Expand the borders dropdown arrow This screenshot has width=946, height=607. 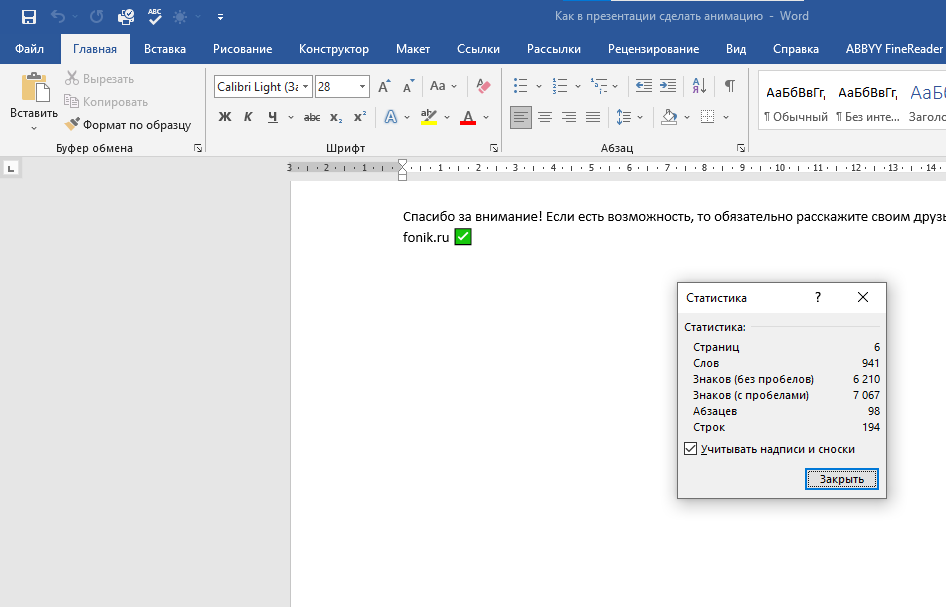point(726,117)
